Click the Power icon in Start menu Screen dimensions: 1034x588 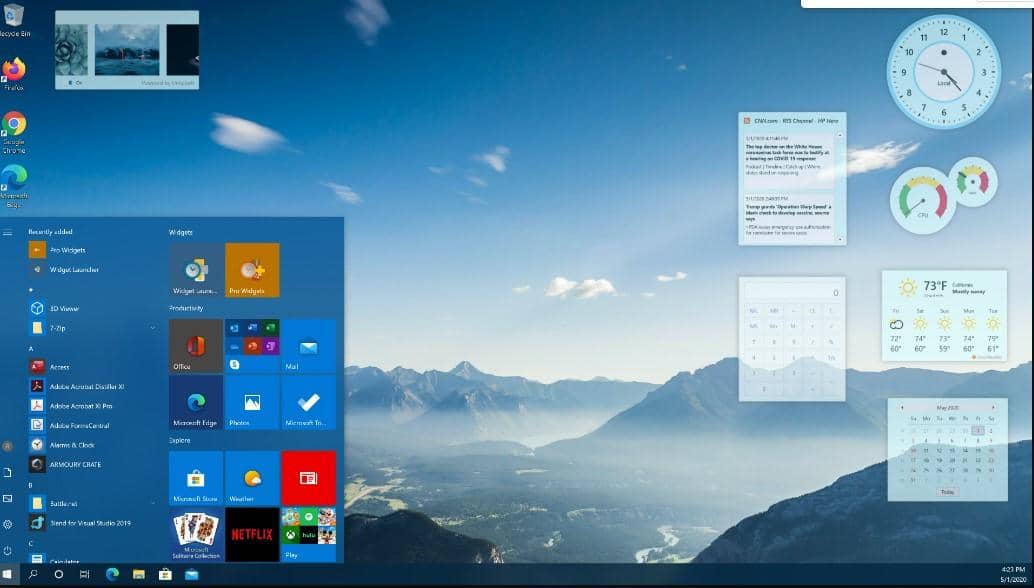pos(7,549)
